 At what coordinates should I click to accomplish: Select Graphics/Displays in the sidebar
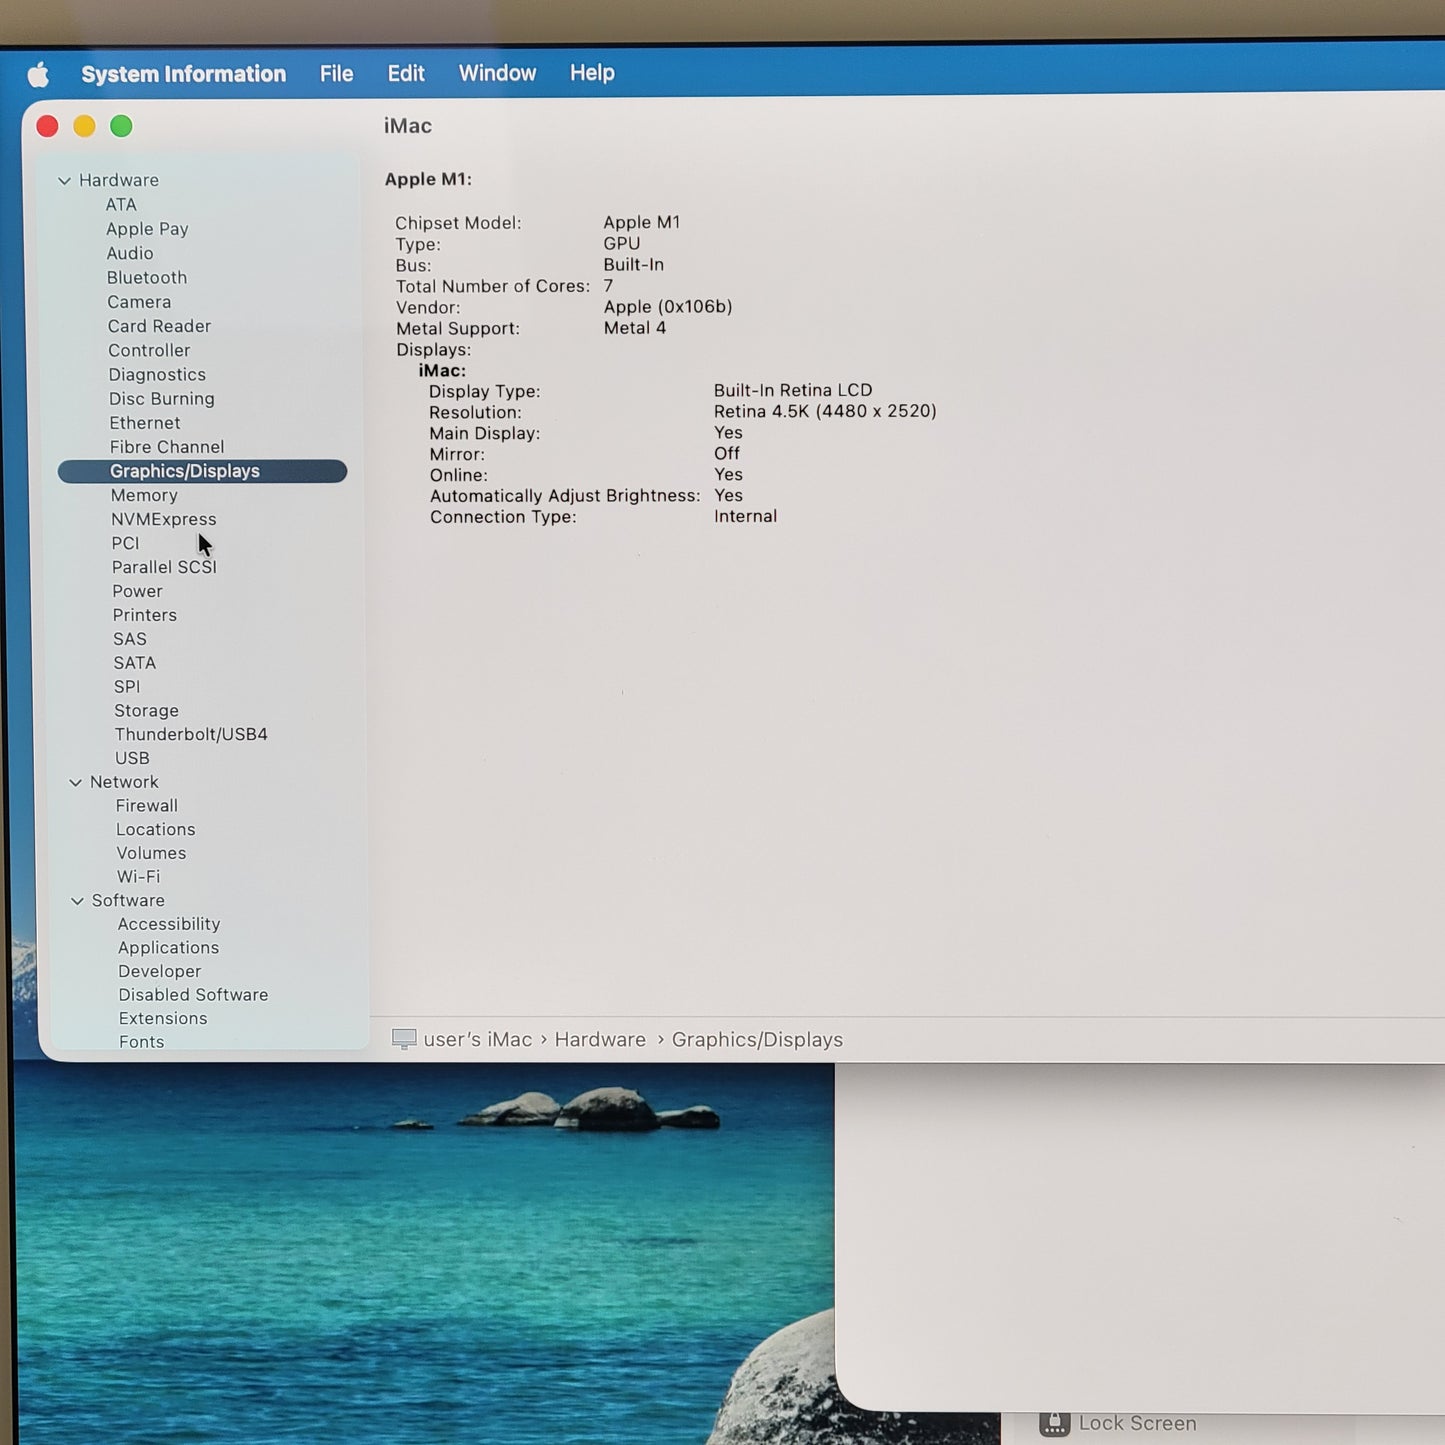pos(202,471)
